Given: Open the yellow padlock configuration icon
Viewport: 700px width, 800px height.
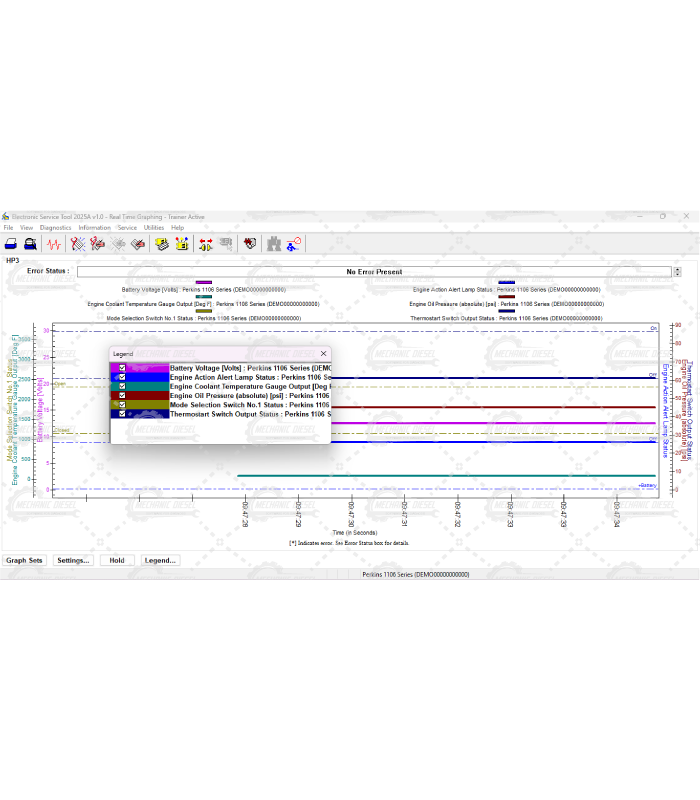Looking at the screenshot, I should tap(182, 244).
